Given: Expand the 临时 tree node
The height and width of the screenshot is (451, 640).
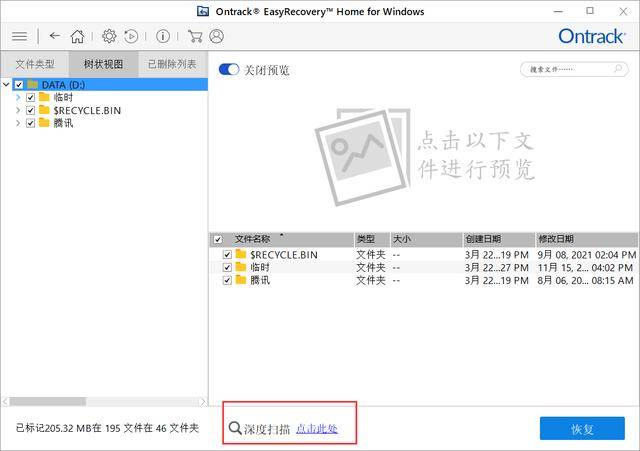Looking at the screenshot, I should click(18, 98).
